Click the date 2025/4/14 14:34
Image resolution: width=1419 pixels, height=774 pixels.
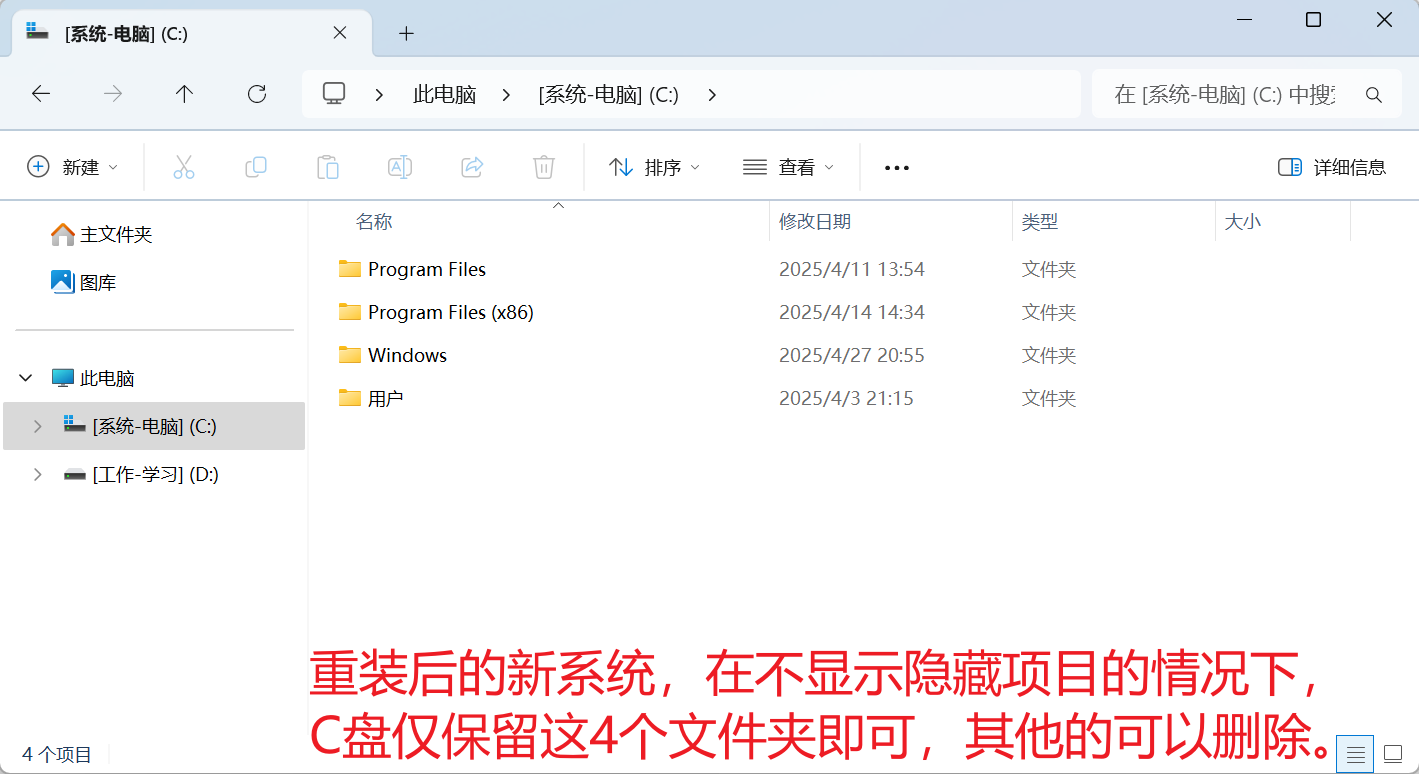(x=852, y=312)
